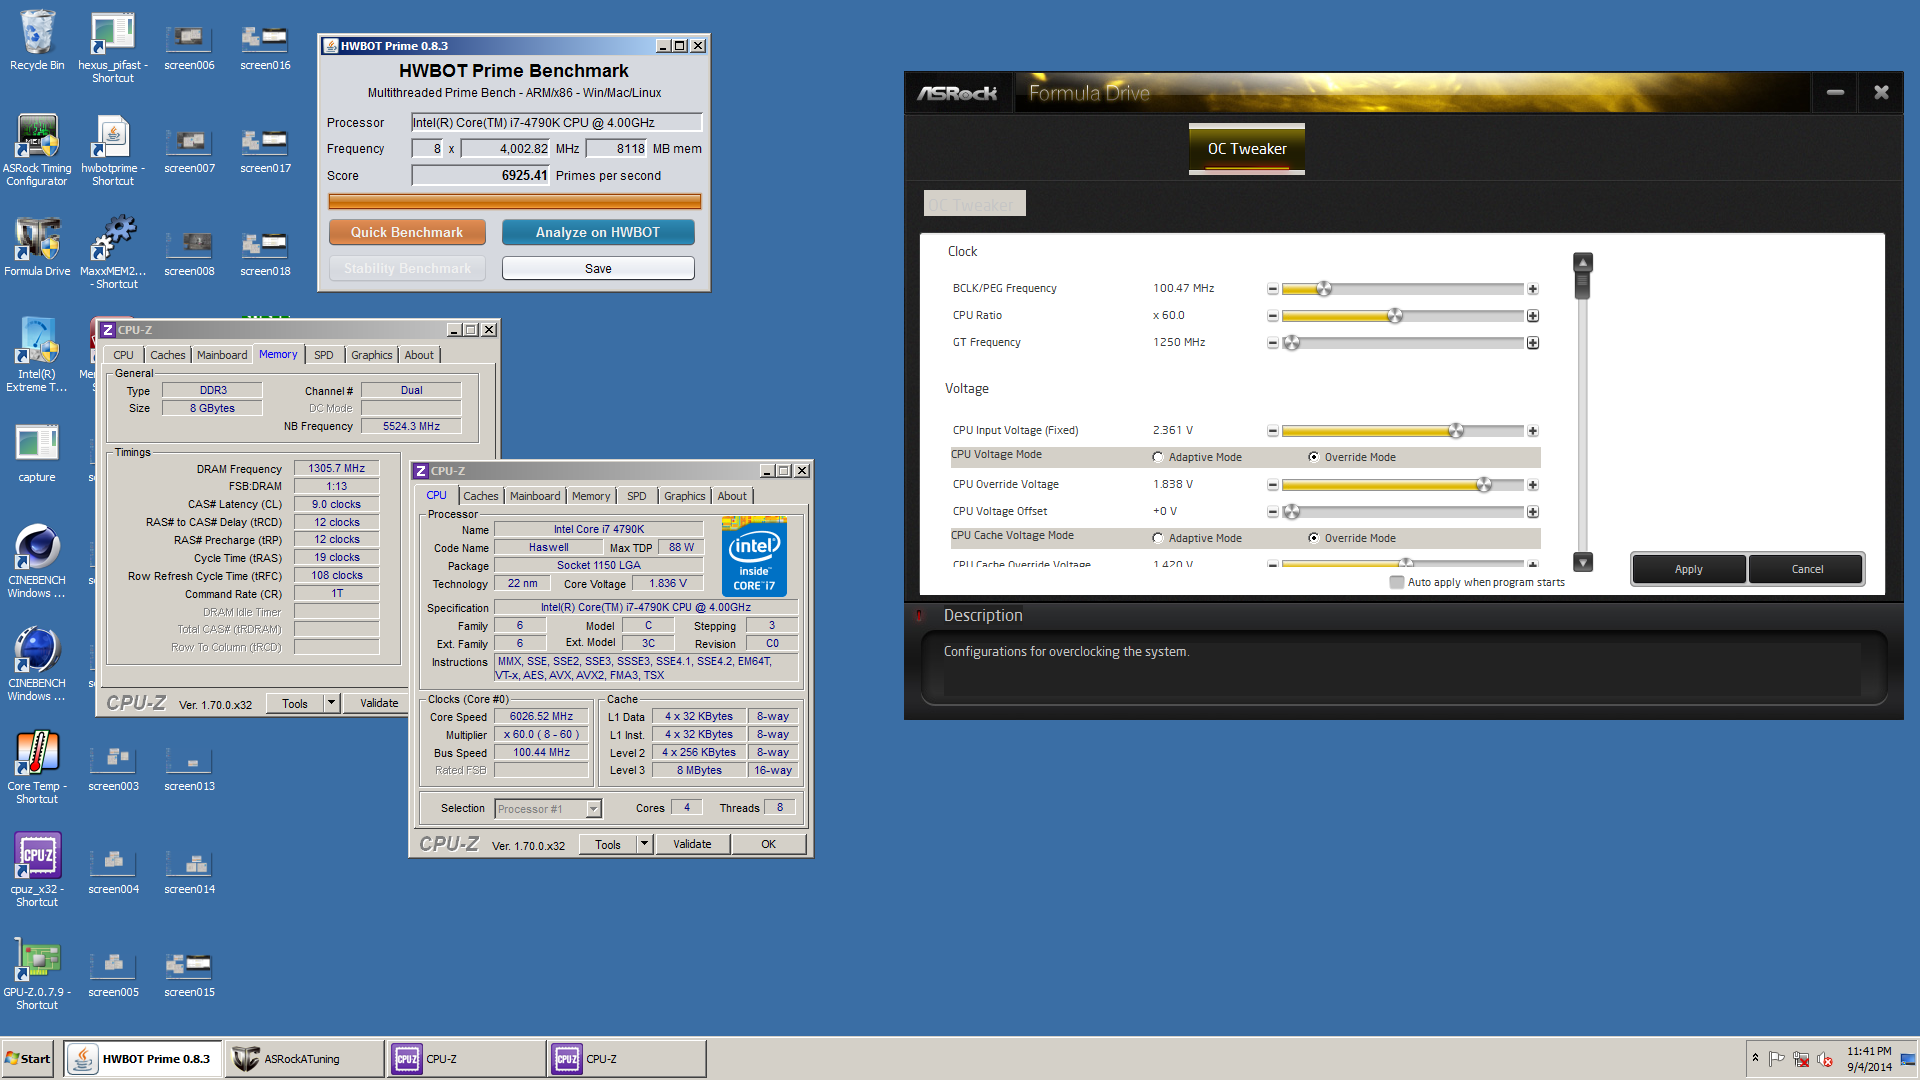Image resolution: width=1920 pixels, height=1080 pixels.
Task: Open the GPU-Z.0.7.9 shortcut icon
Action: tap(37, 974)
